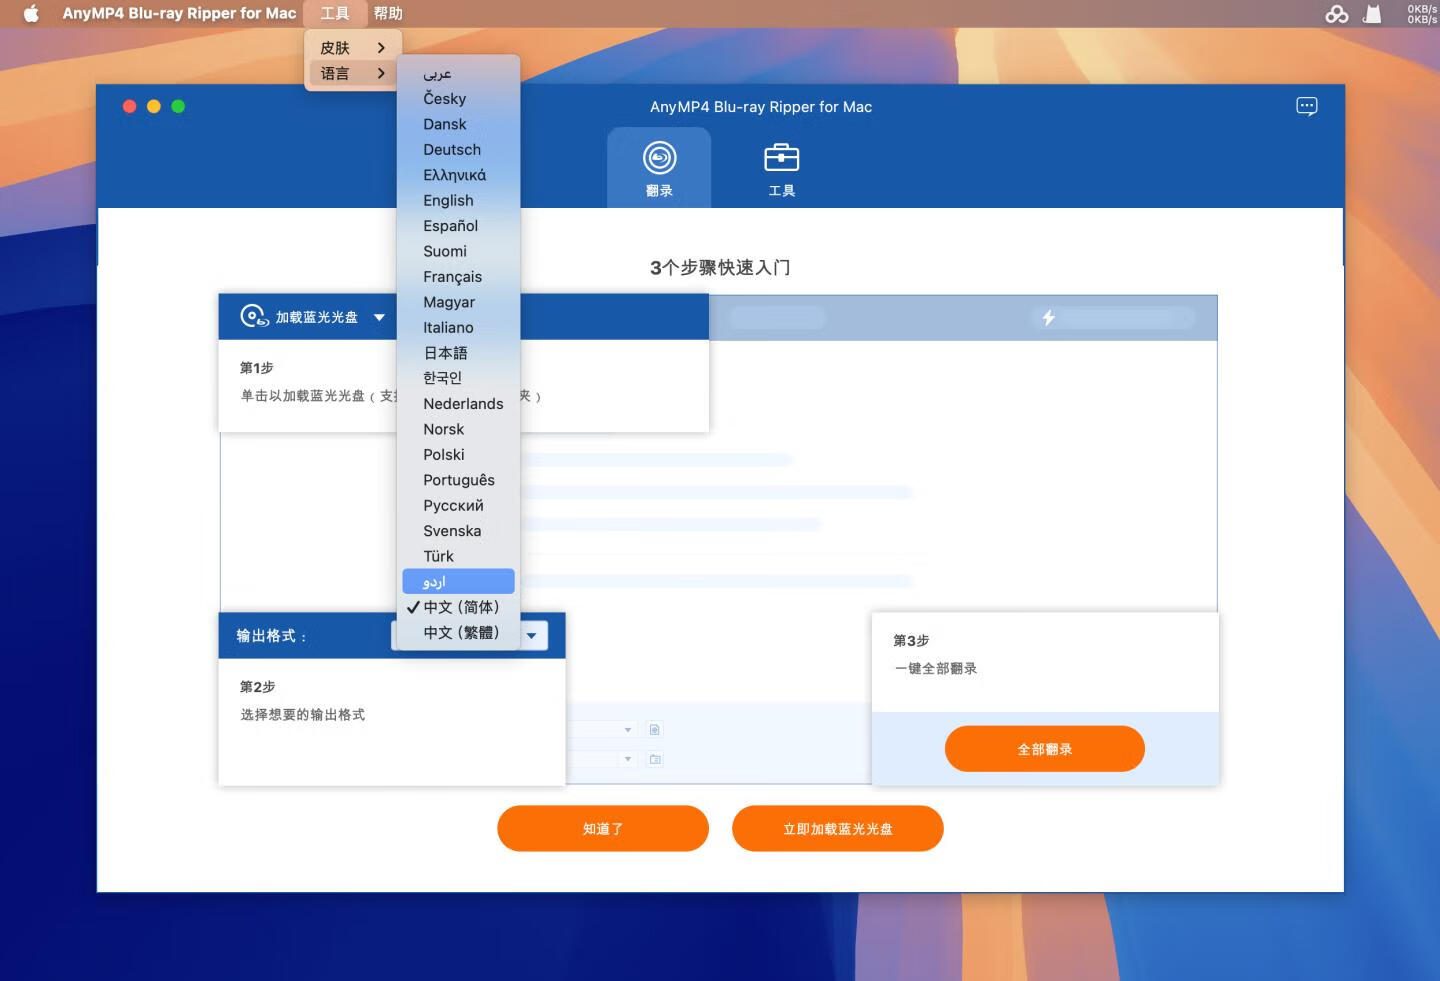Click the 立即加载蓝光光盘 button
The width and height of the screenshot is (1440, 981).
click(837, 829)
